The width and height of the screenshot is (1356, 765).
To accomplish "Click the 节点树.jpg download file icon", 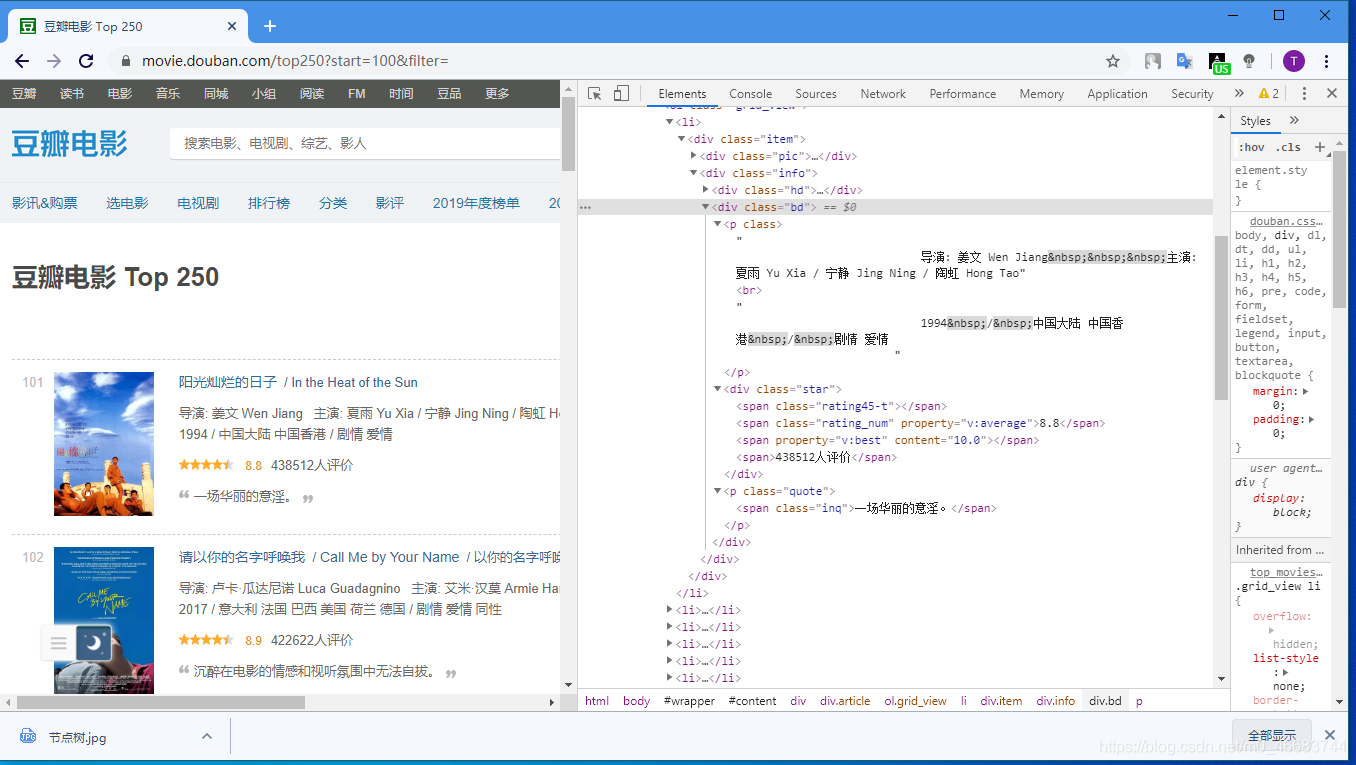I will click(28, 737).
